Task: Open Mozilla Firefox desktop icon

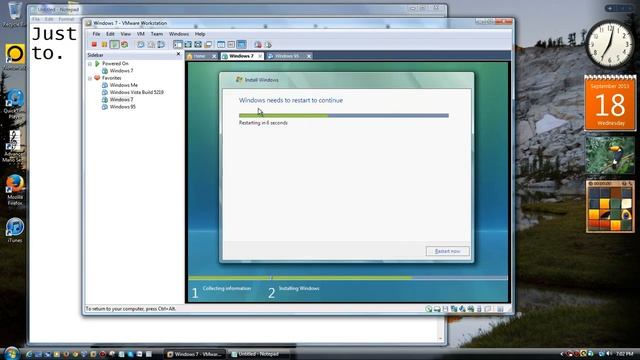Action: click(15, 190)
